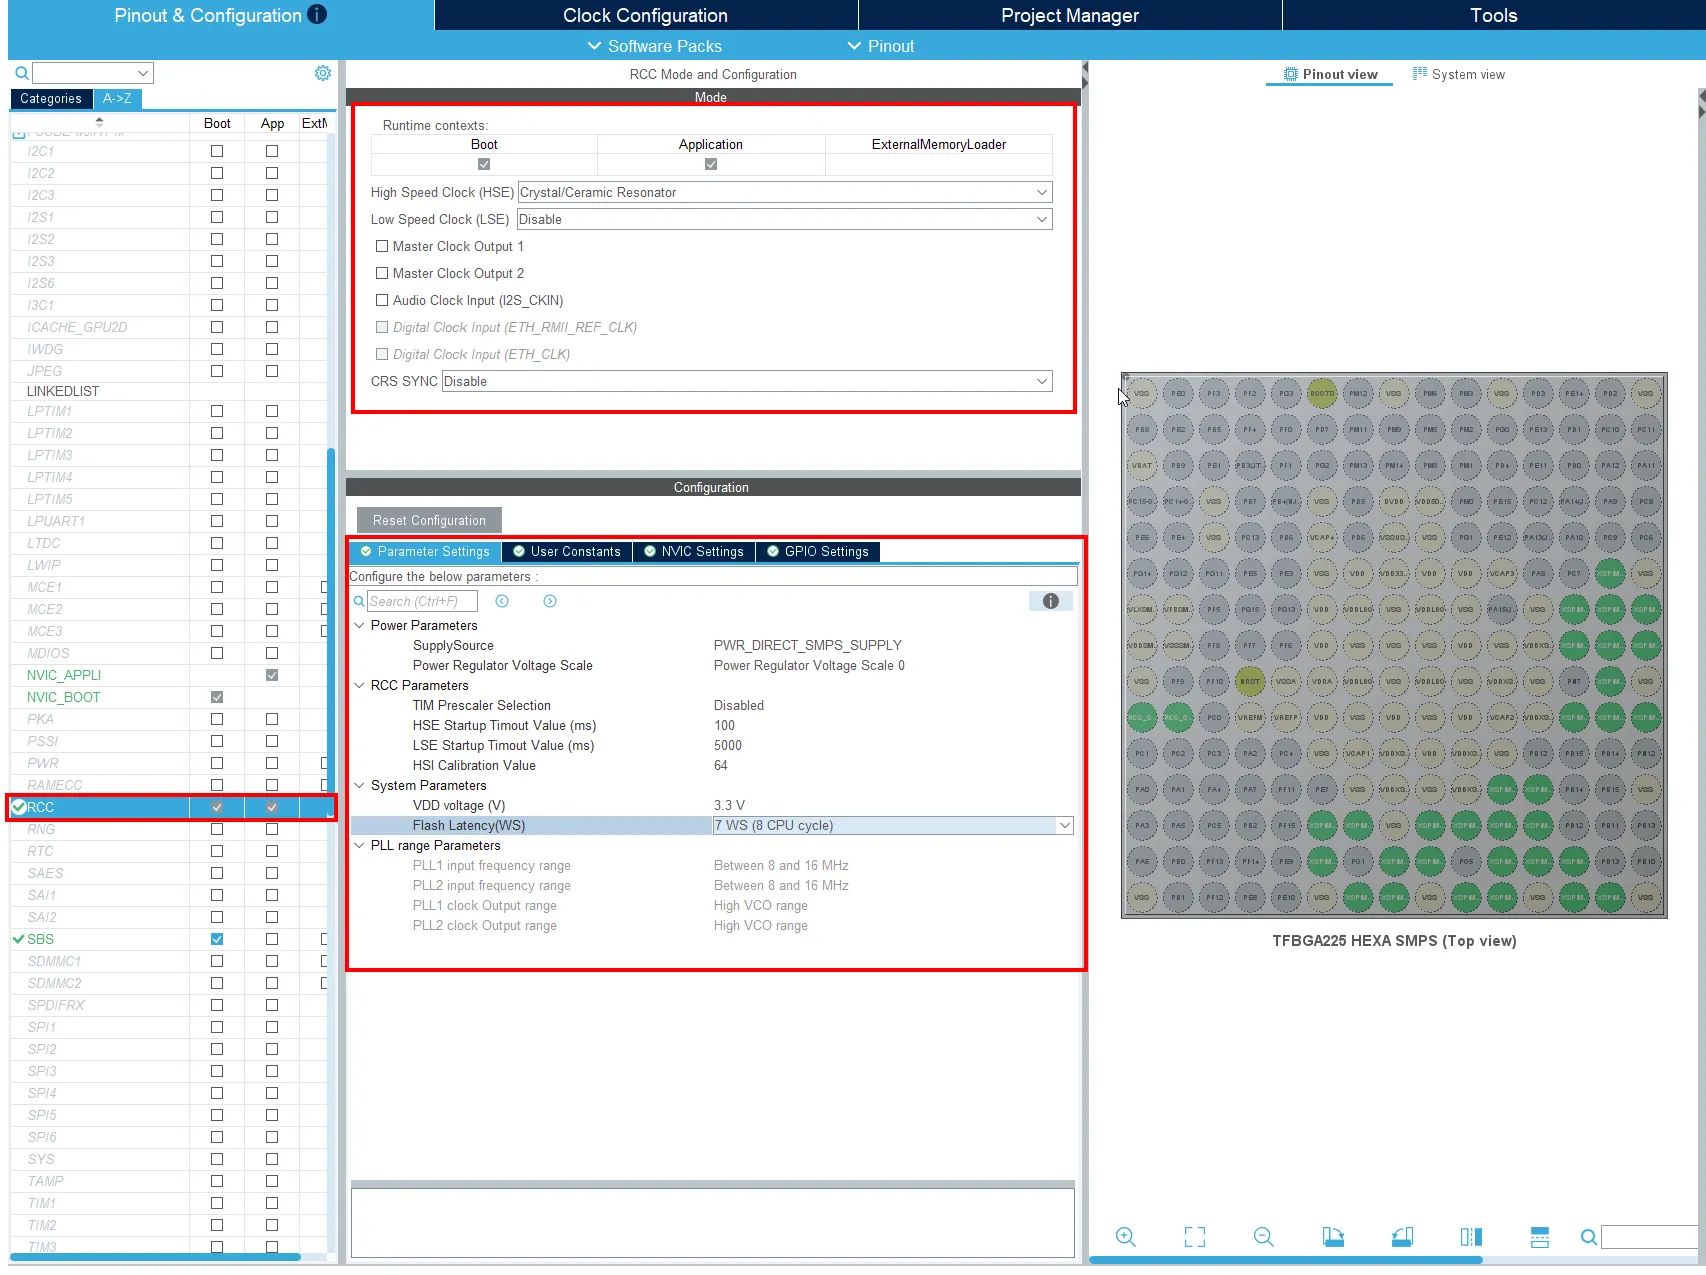Go to next parameter search result
This screenshot has height=1275, width=1706.
(550, 601)
